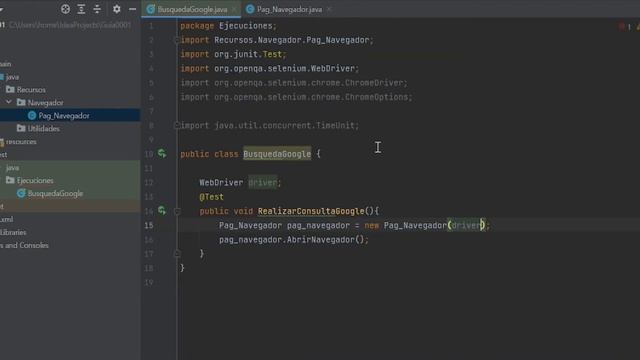Collapse the Navegador folder in the tree
This screenshot has height=360, width=640.
[x=9, y=102]
